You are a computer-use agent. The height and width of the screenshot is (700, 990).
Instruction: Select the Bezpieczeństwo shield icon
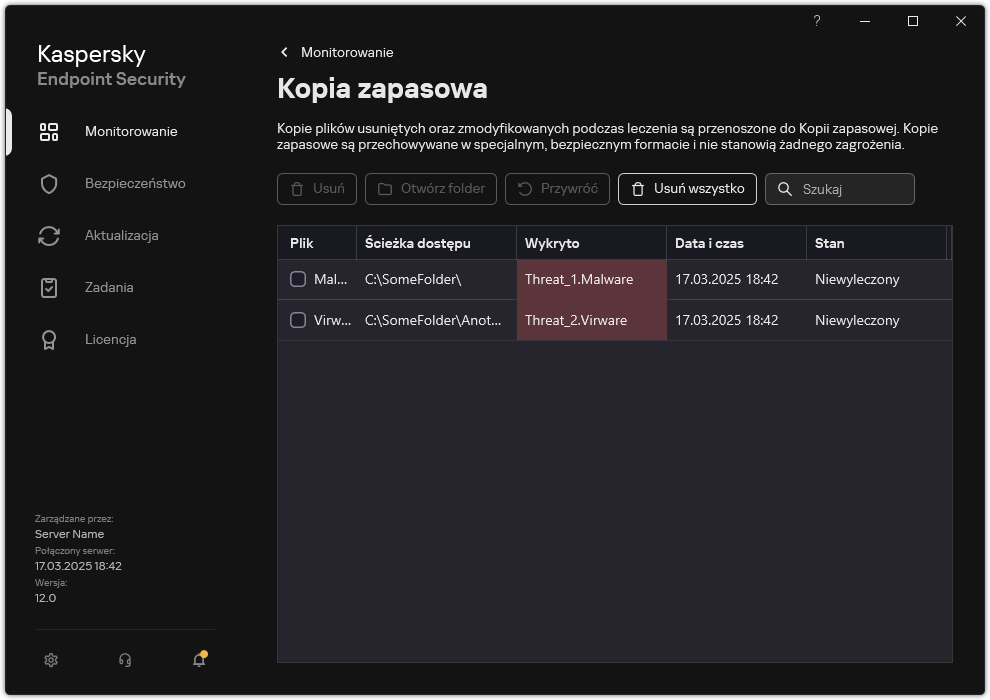click(48, 183)
